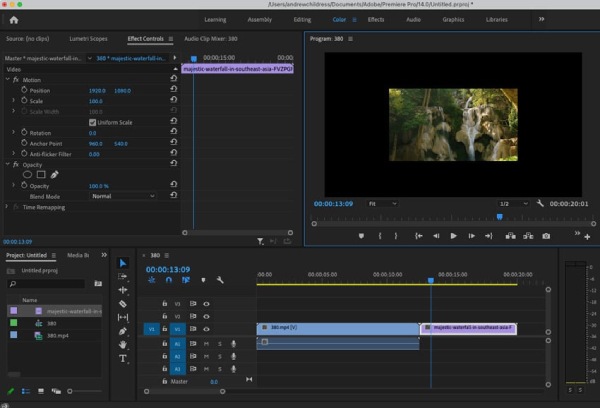Toggle V2 track output eye
The image size is (600, 408).
pyautogui.click(x=206, y=317)
